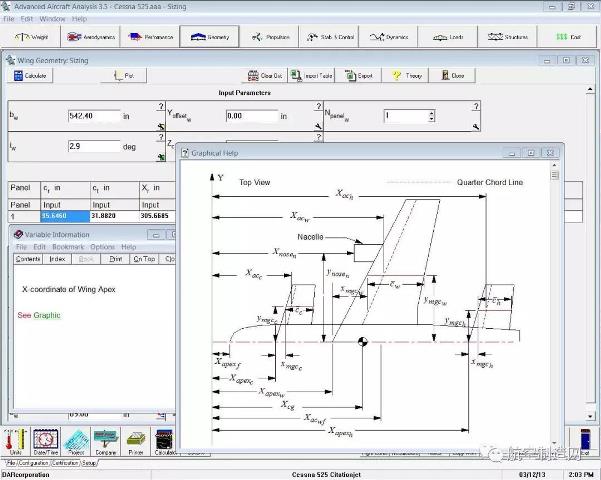Viewport: 601px width, 480px height.
Task: Click the question mark for wing span bw
Action: click(x=161, y=106)
